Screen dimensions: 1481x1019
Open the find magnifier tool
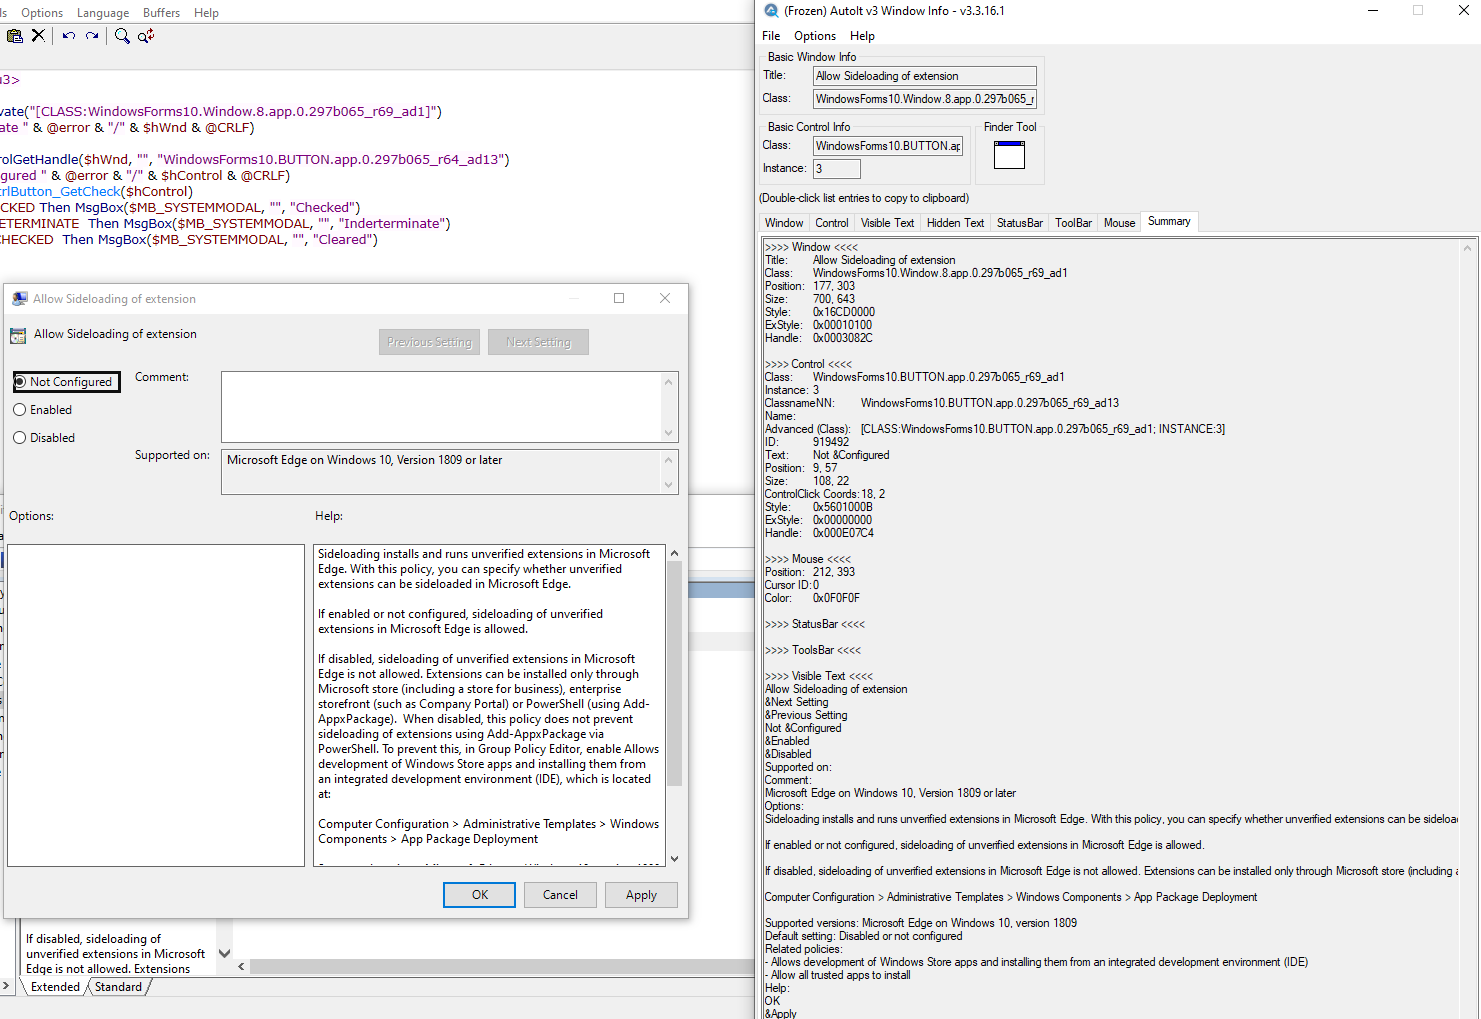[x=122, y=35]
